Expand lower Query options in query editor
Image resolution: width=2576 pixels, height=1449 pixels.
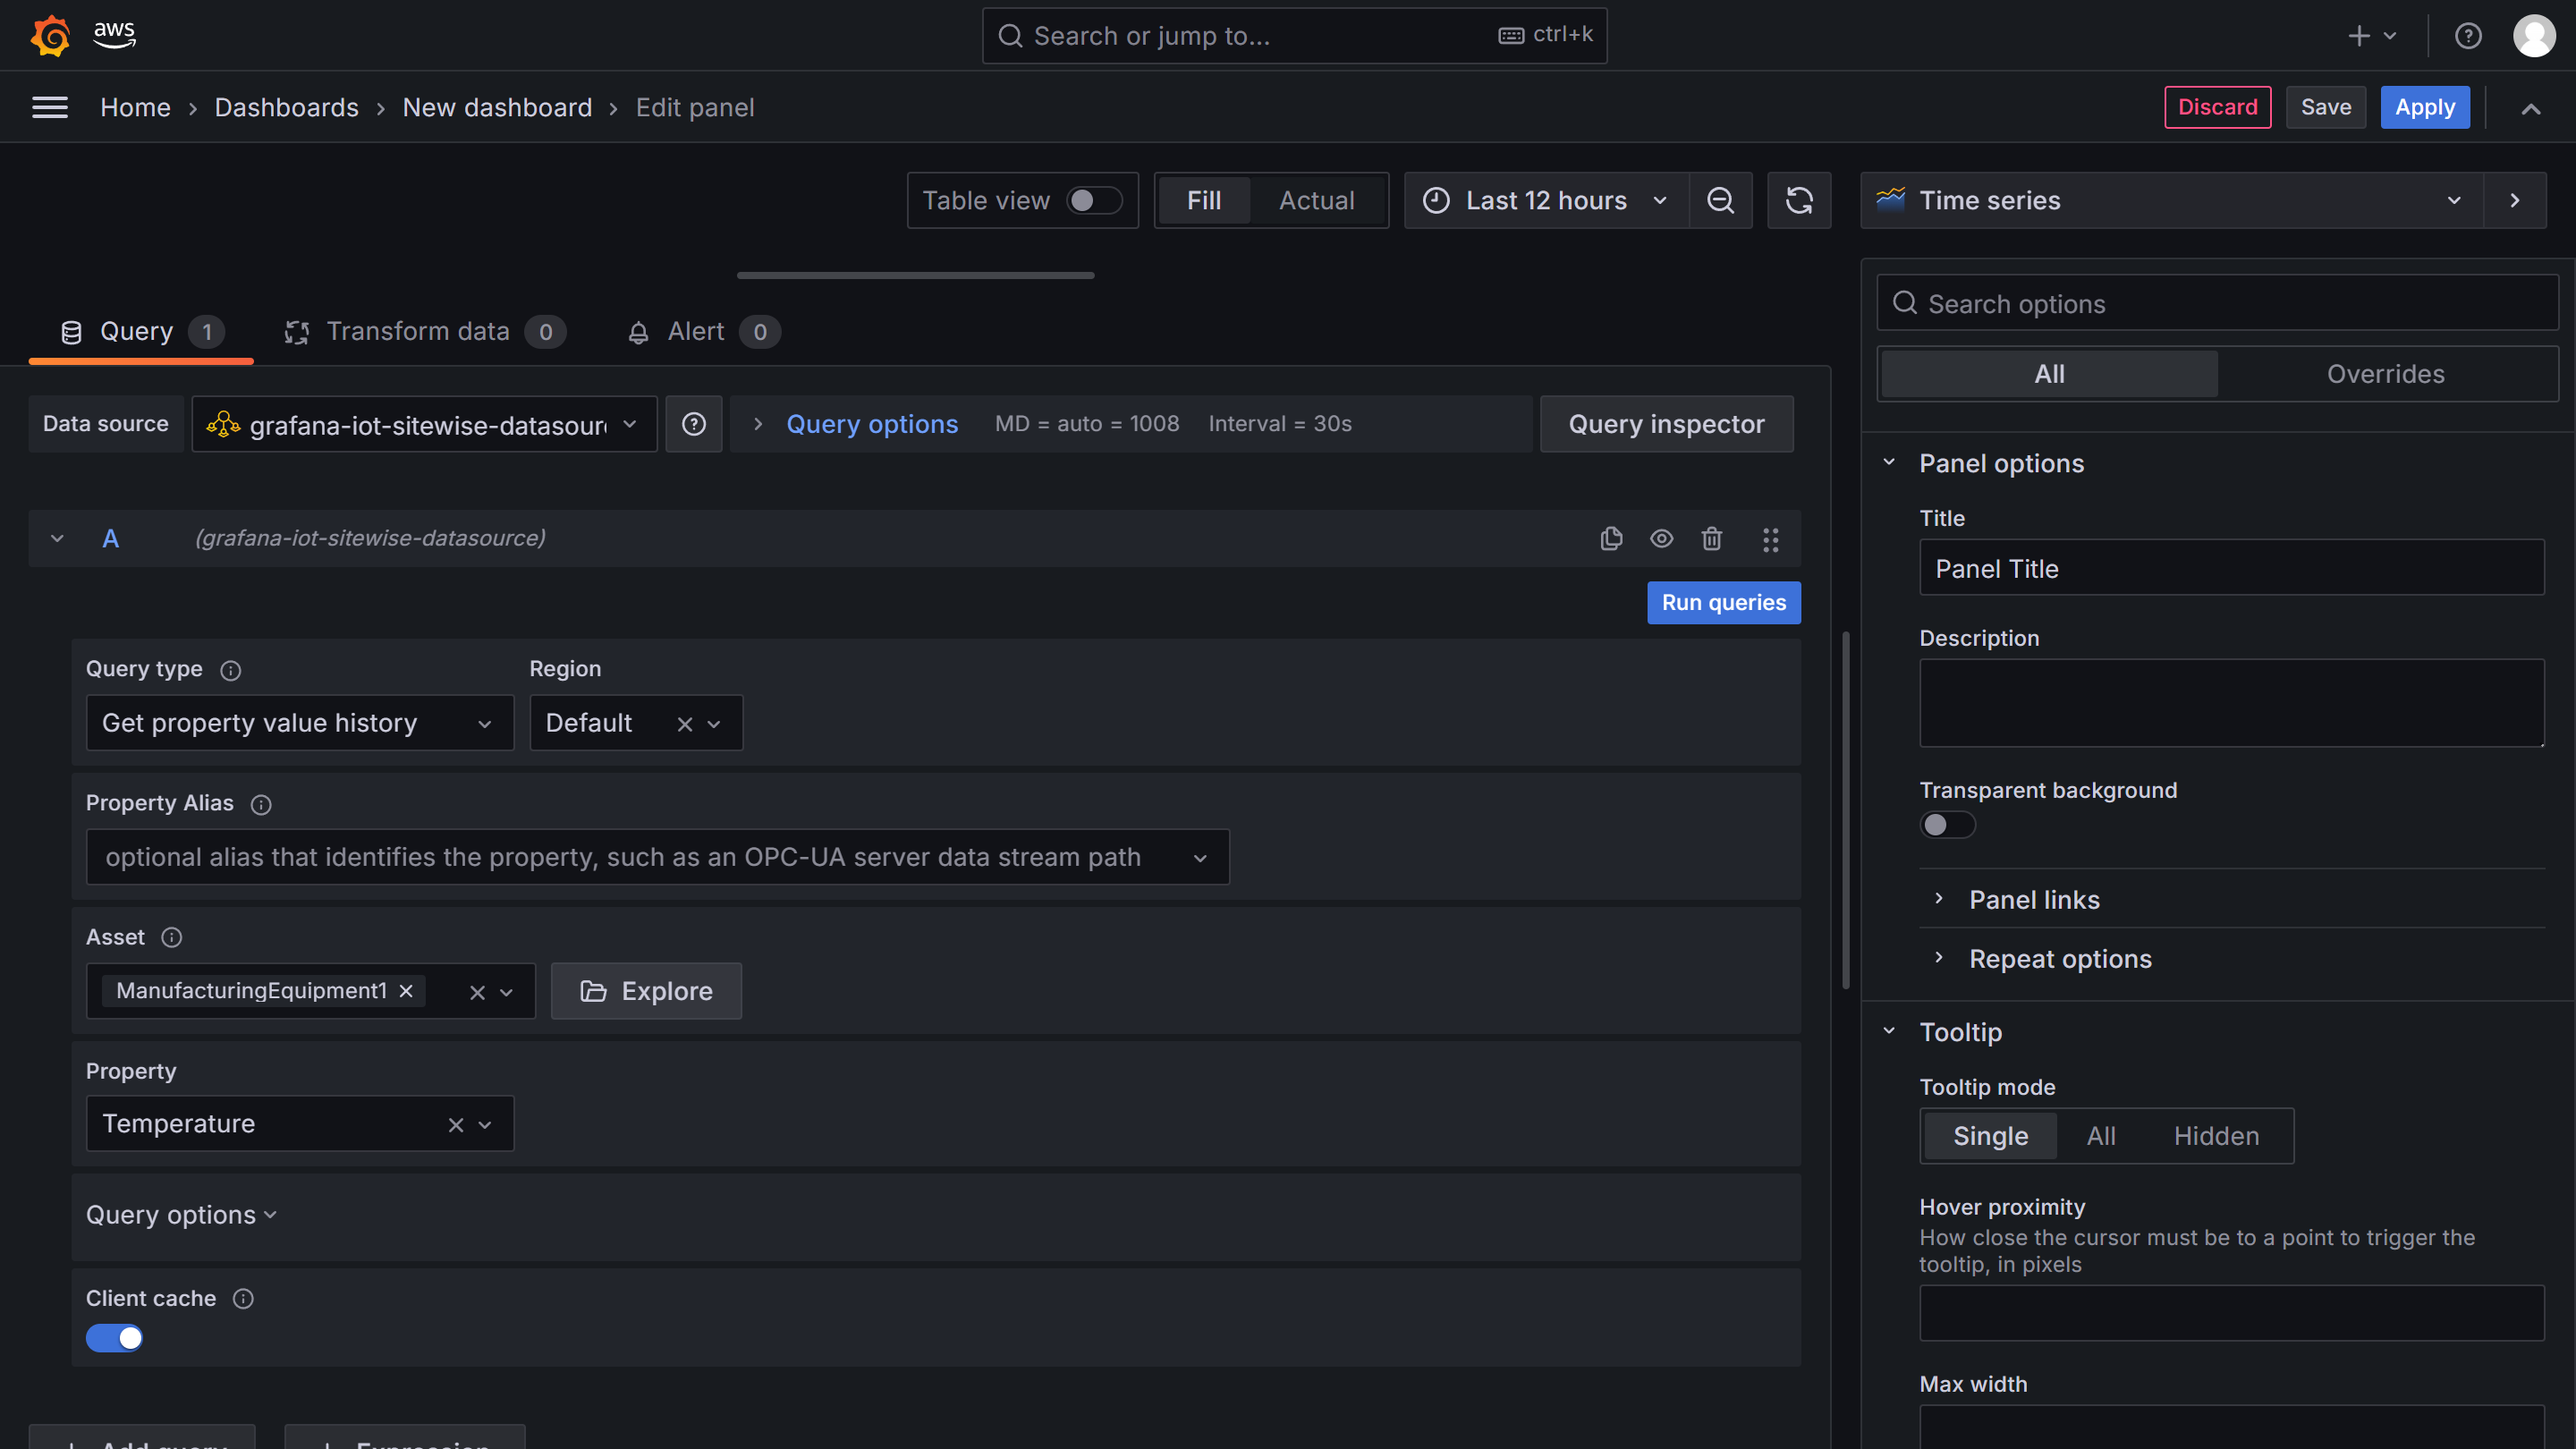click(x=181, y=1215)
